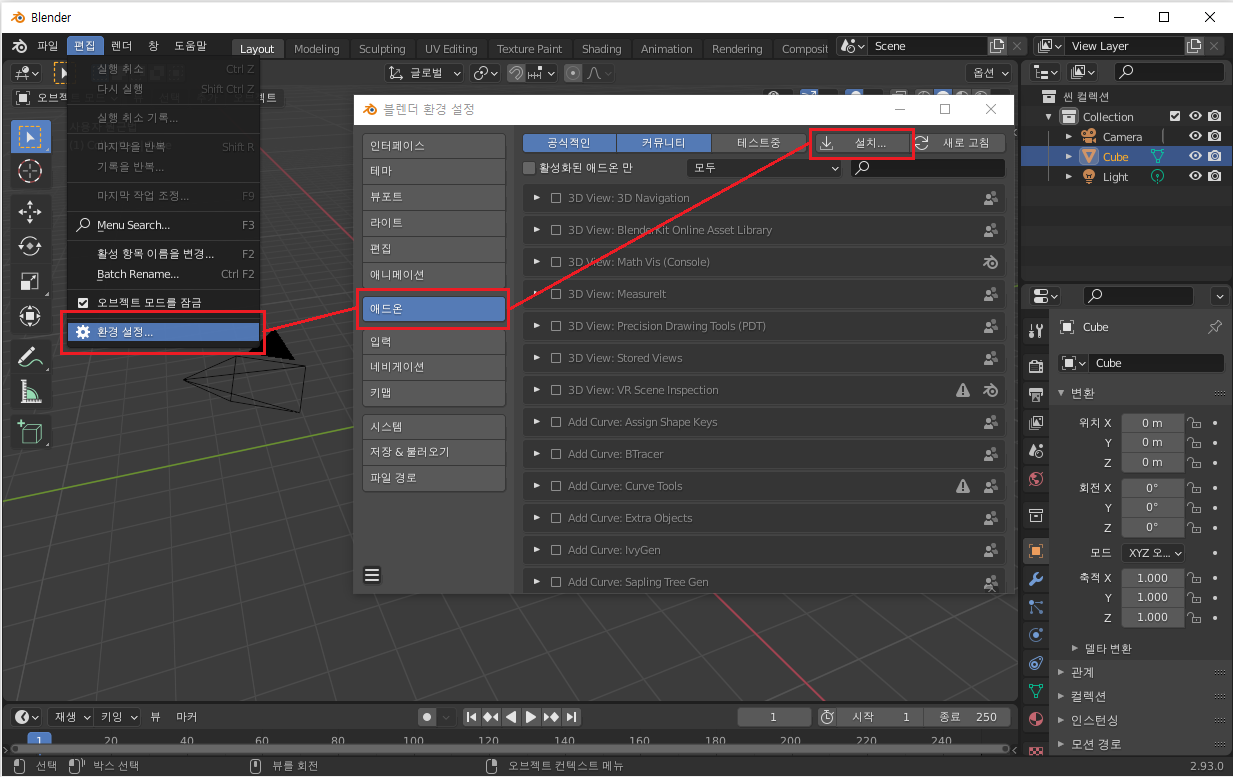Toggle Collection exclude checkbox in outliner
This screenshot has width=1233, height=777.
tap(1175, 117)
